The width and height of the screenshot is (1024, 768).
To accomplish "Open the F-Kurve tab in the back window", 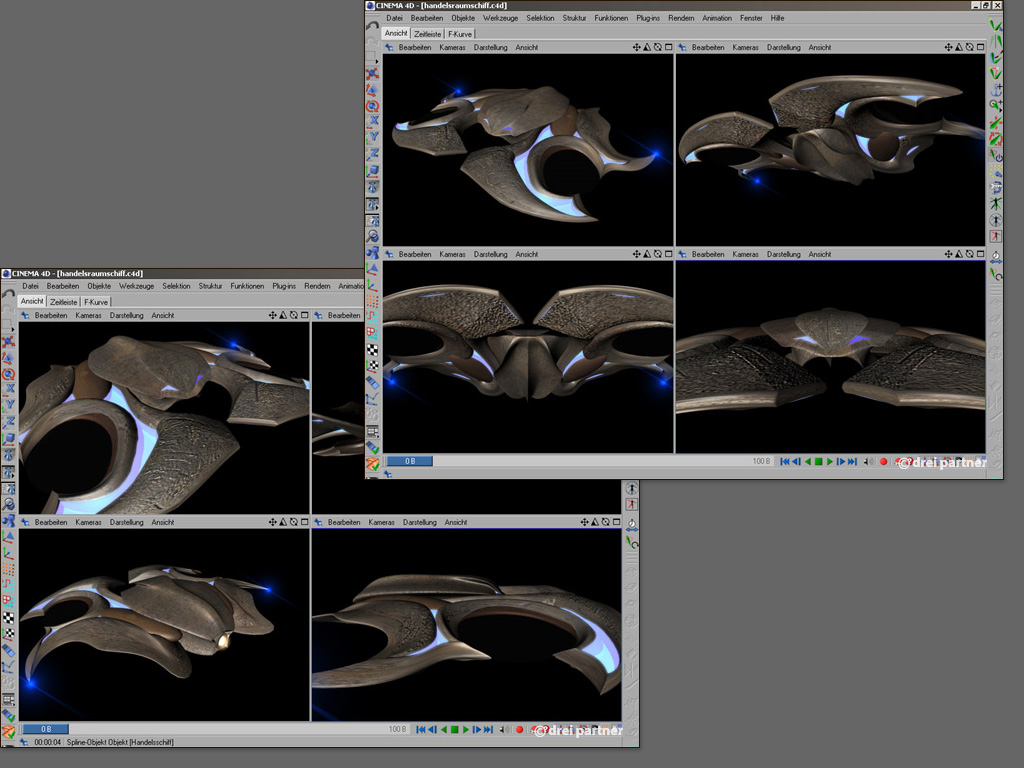I will [460, 34].
